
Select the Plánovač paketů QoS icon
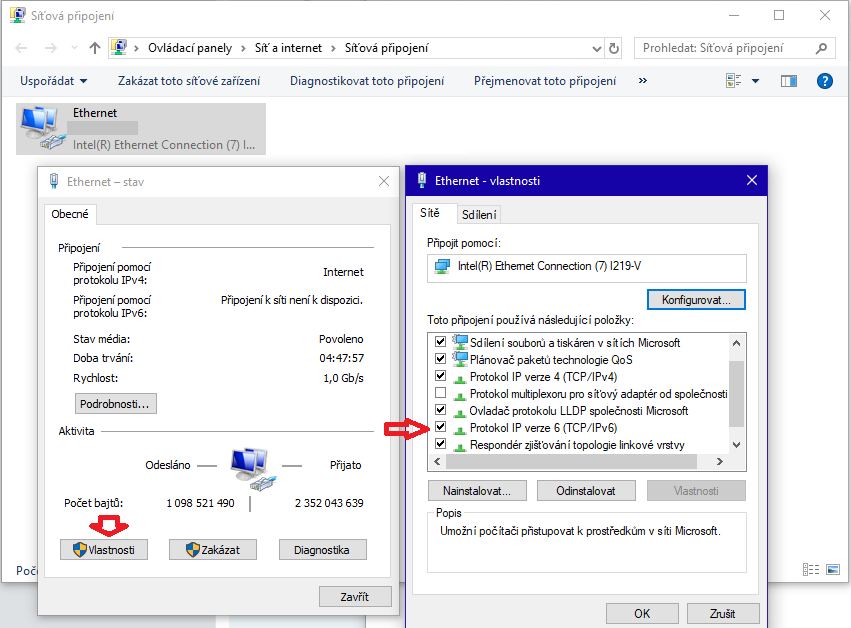460,359
